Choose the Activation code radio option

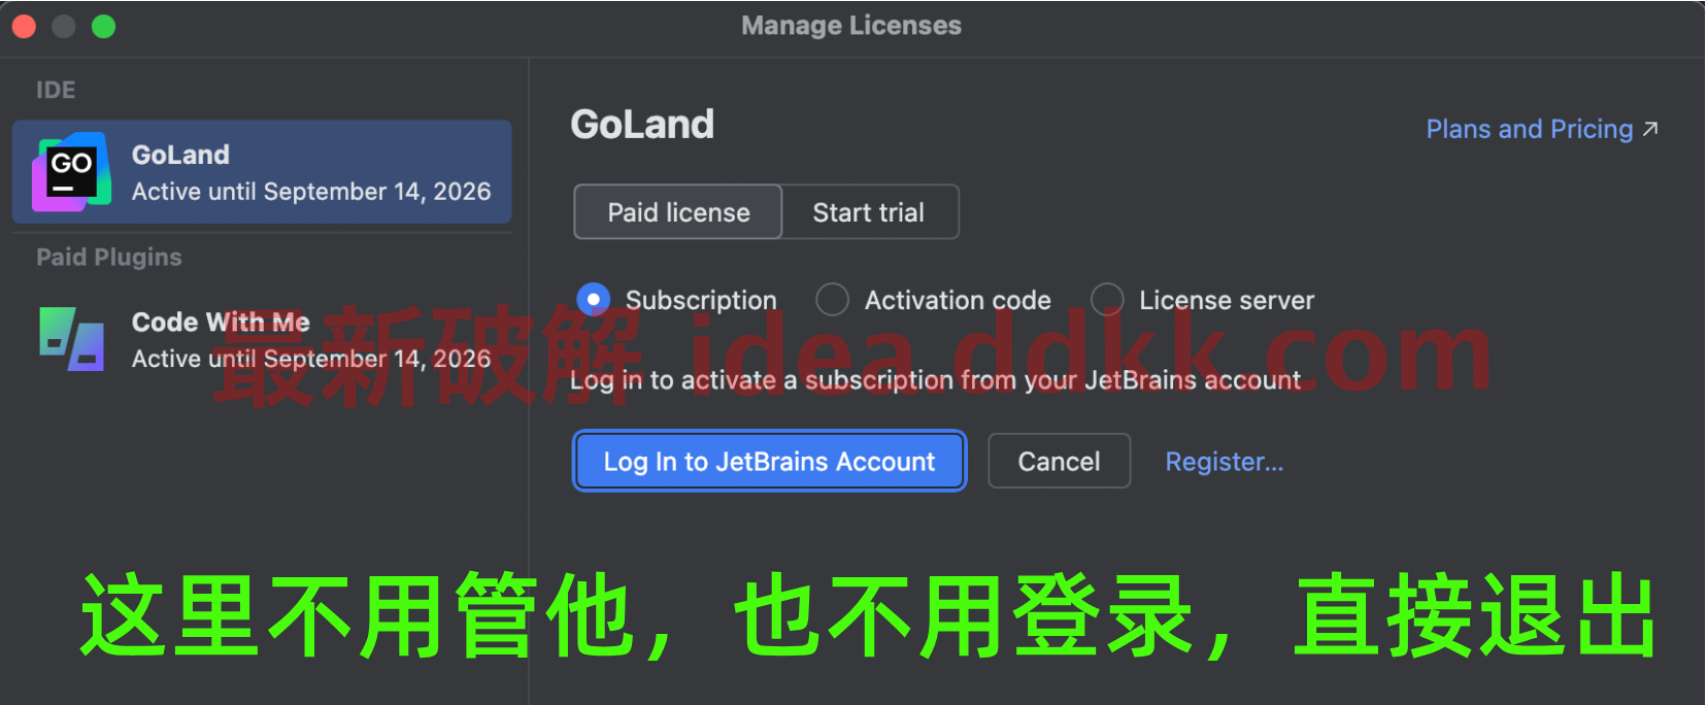coord(832,299)
